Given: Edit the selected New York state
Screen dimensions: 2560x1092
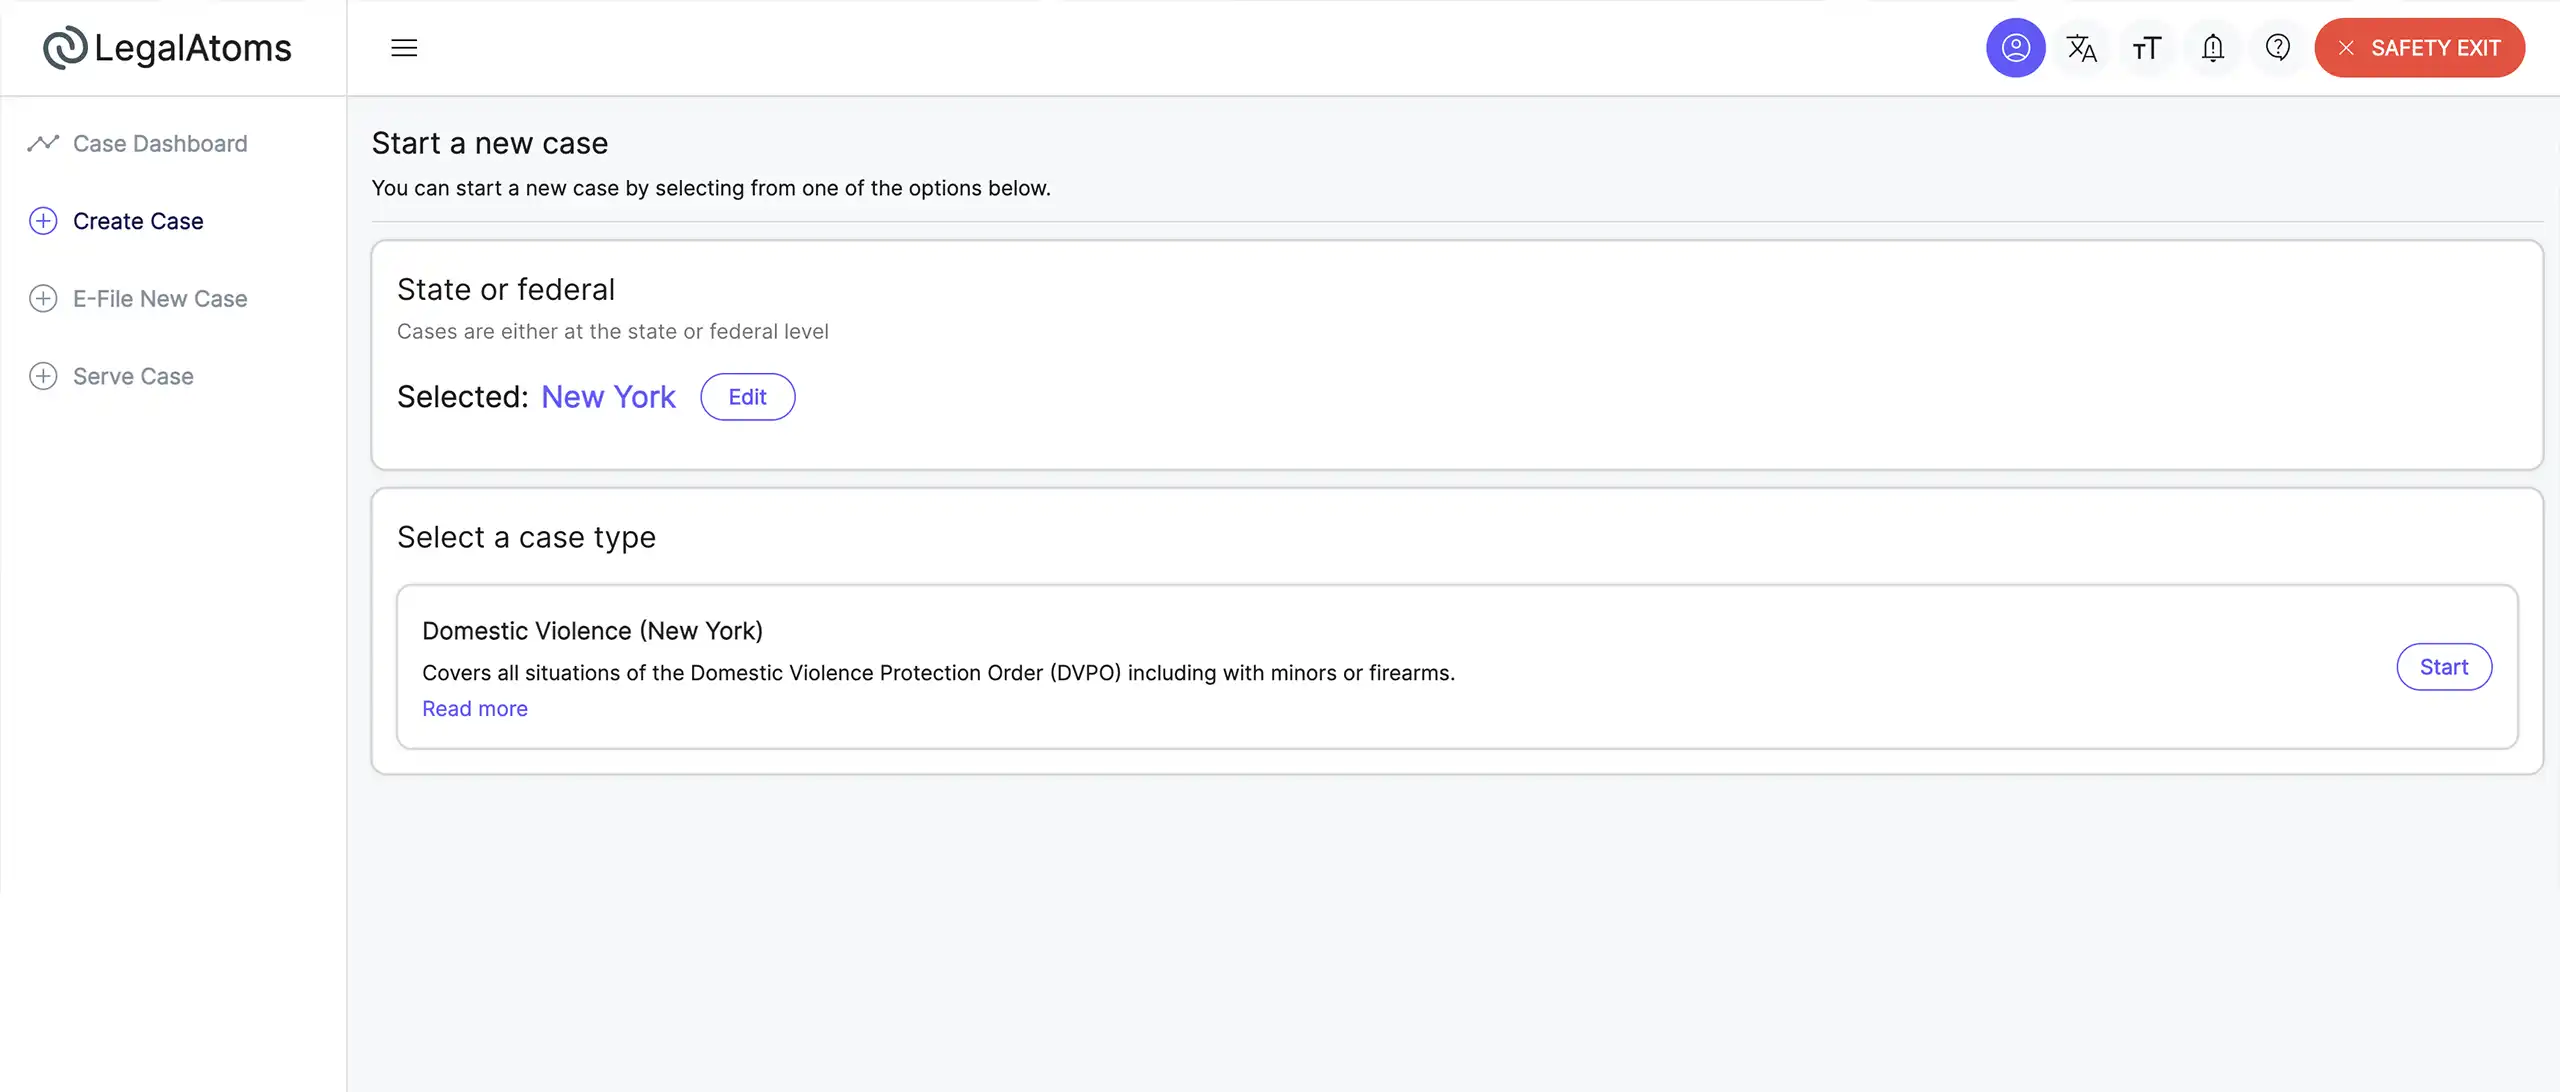Looking at the screenshot, I should pos(747,397).
